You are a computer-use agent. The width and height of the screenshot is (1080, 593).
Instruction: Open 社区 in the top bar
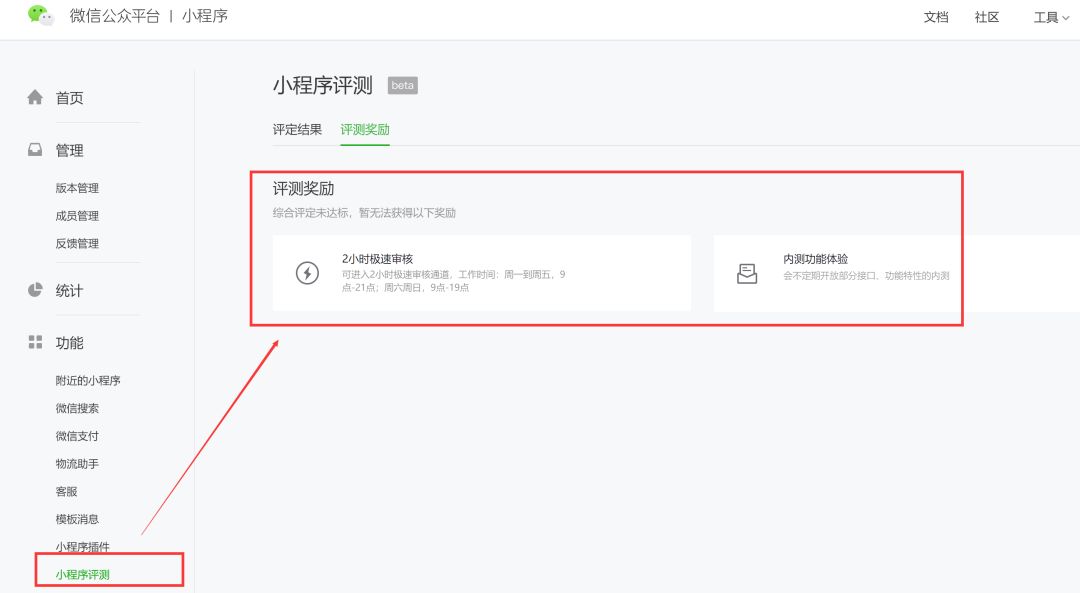tap(987, 17)
